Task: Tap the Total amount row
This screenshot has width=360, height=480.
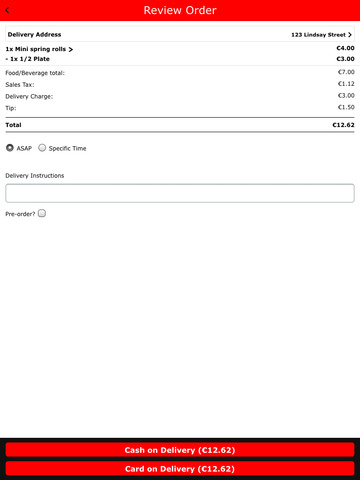Action: click(x=180, y=125)
